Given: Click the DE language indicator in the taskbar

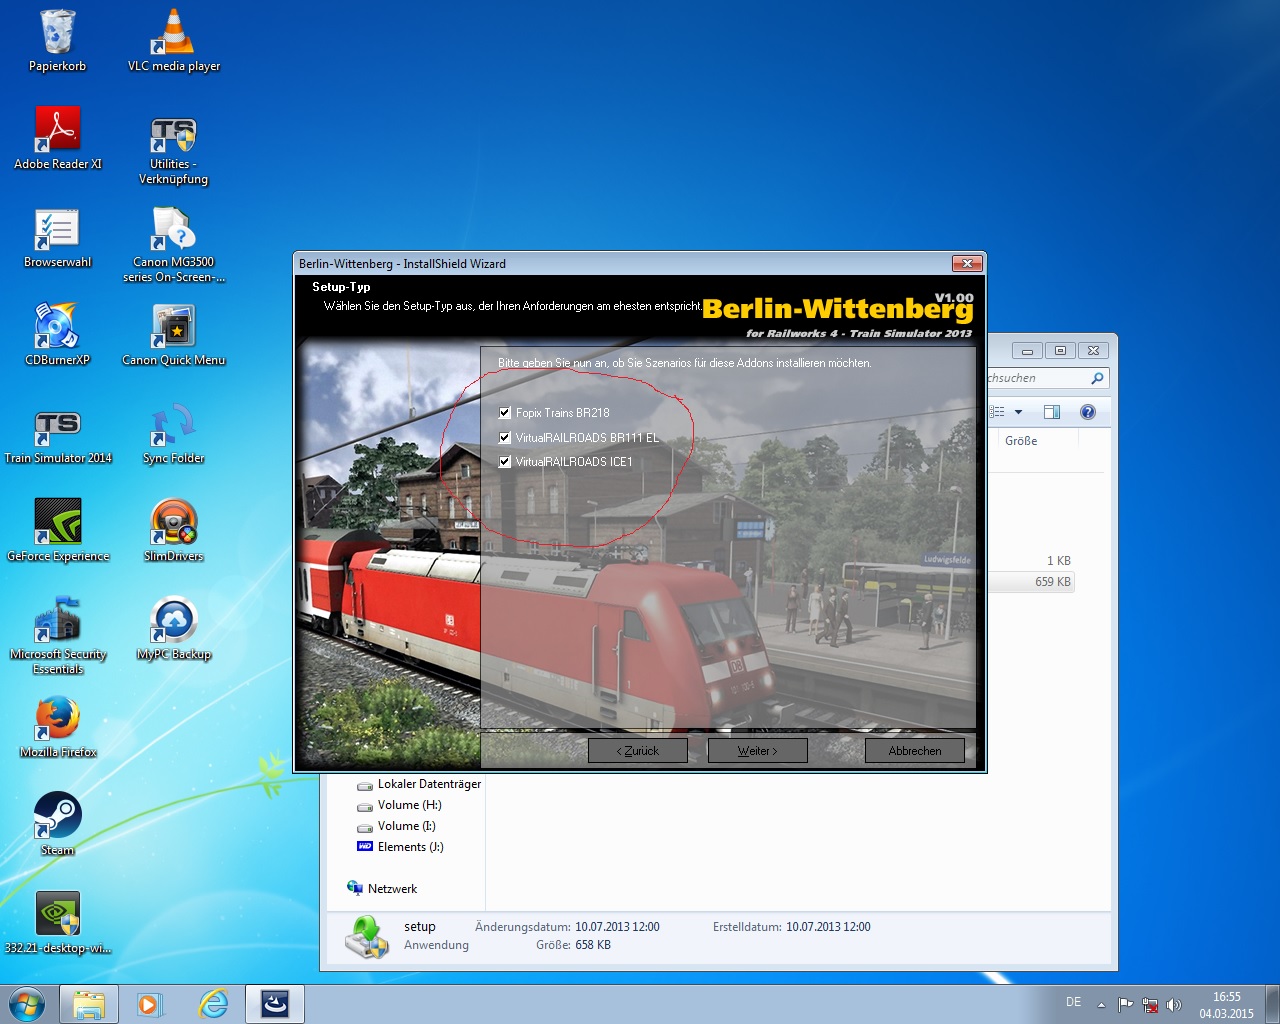Looking at the screenshot, I should [1073, 1002].
